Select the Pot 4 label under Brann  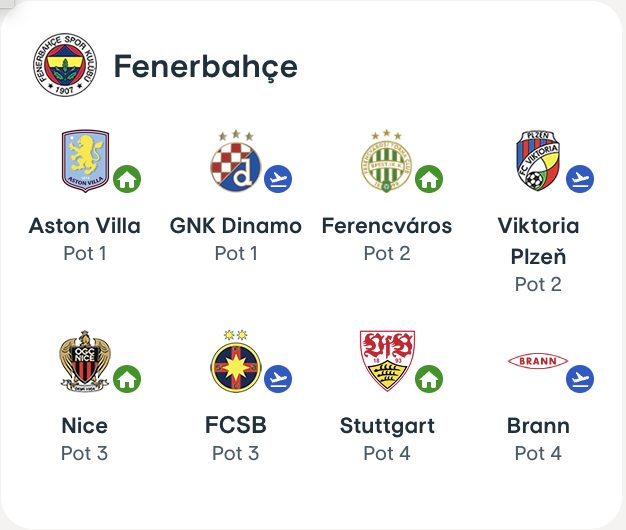point(538,454)
